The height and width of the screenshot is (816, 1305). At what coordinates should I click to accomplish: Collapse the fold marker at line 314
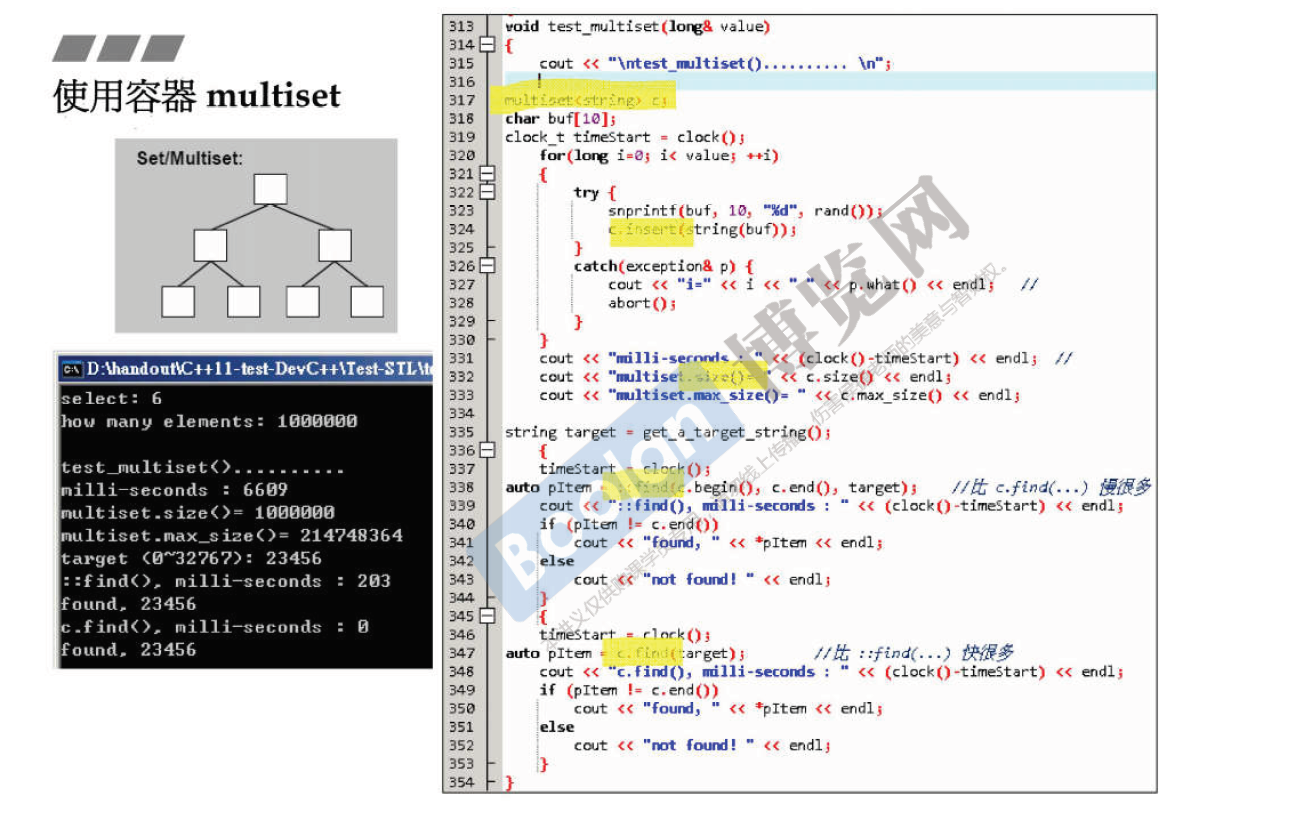(x=487, y=45)
